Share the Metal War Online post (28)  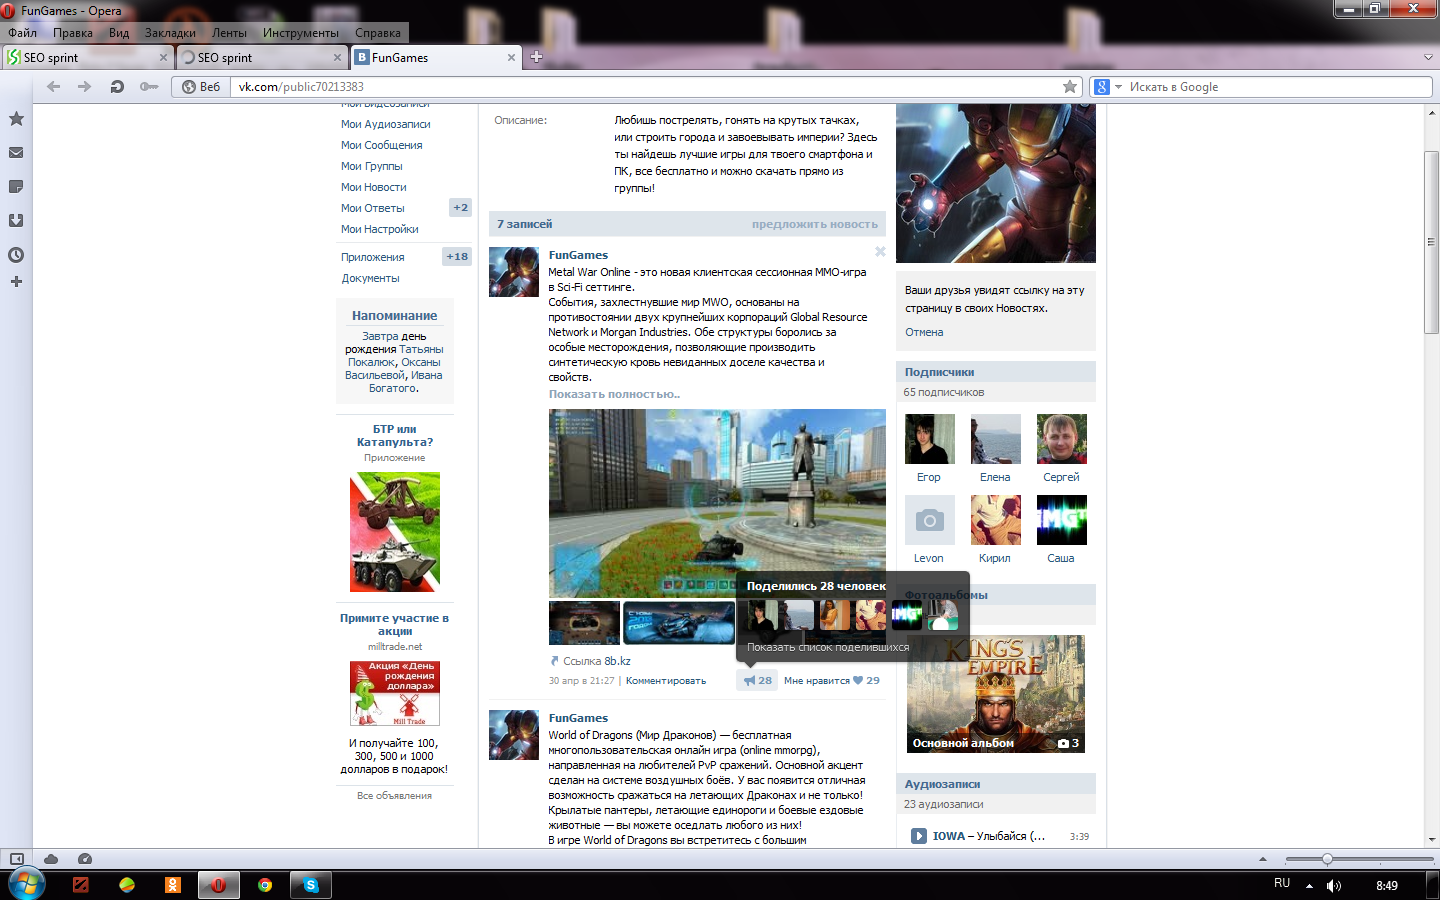(757, 680)
